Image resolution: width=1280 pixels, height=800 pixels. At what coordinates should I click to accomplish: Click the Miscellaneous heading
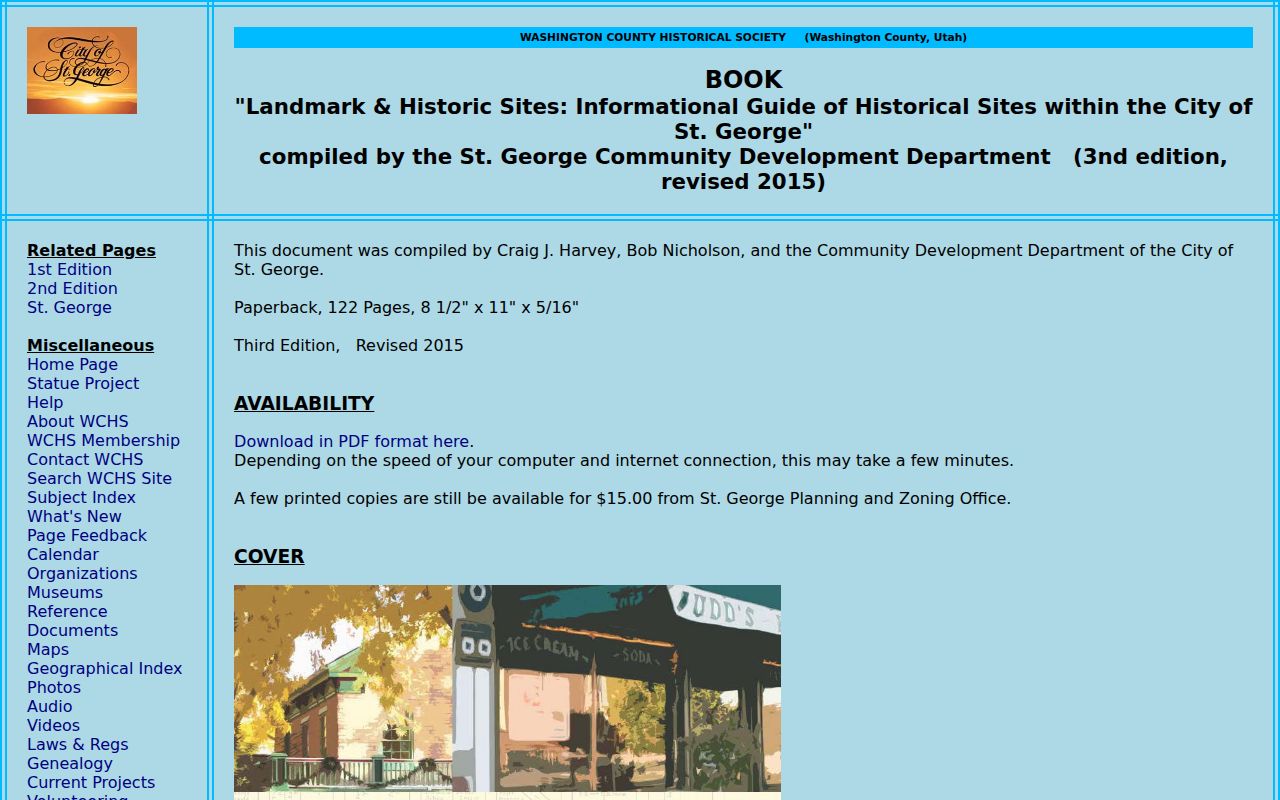point(90,345)
